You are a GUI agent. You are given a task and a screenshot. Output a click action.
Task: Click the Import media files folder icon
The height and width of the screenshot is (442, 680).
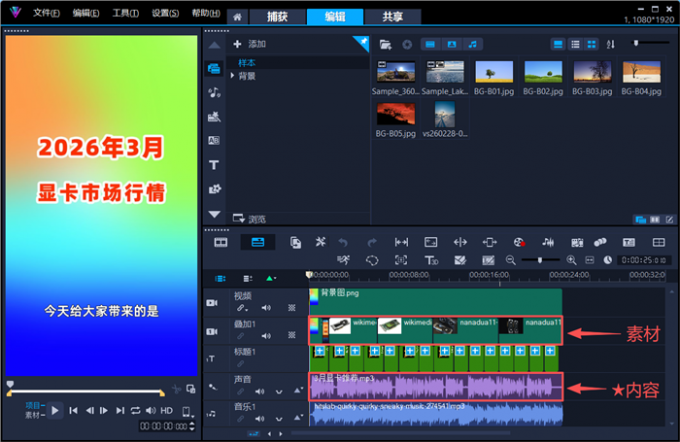385,44
